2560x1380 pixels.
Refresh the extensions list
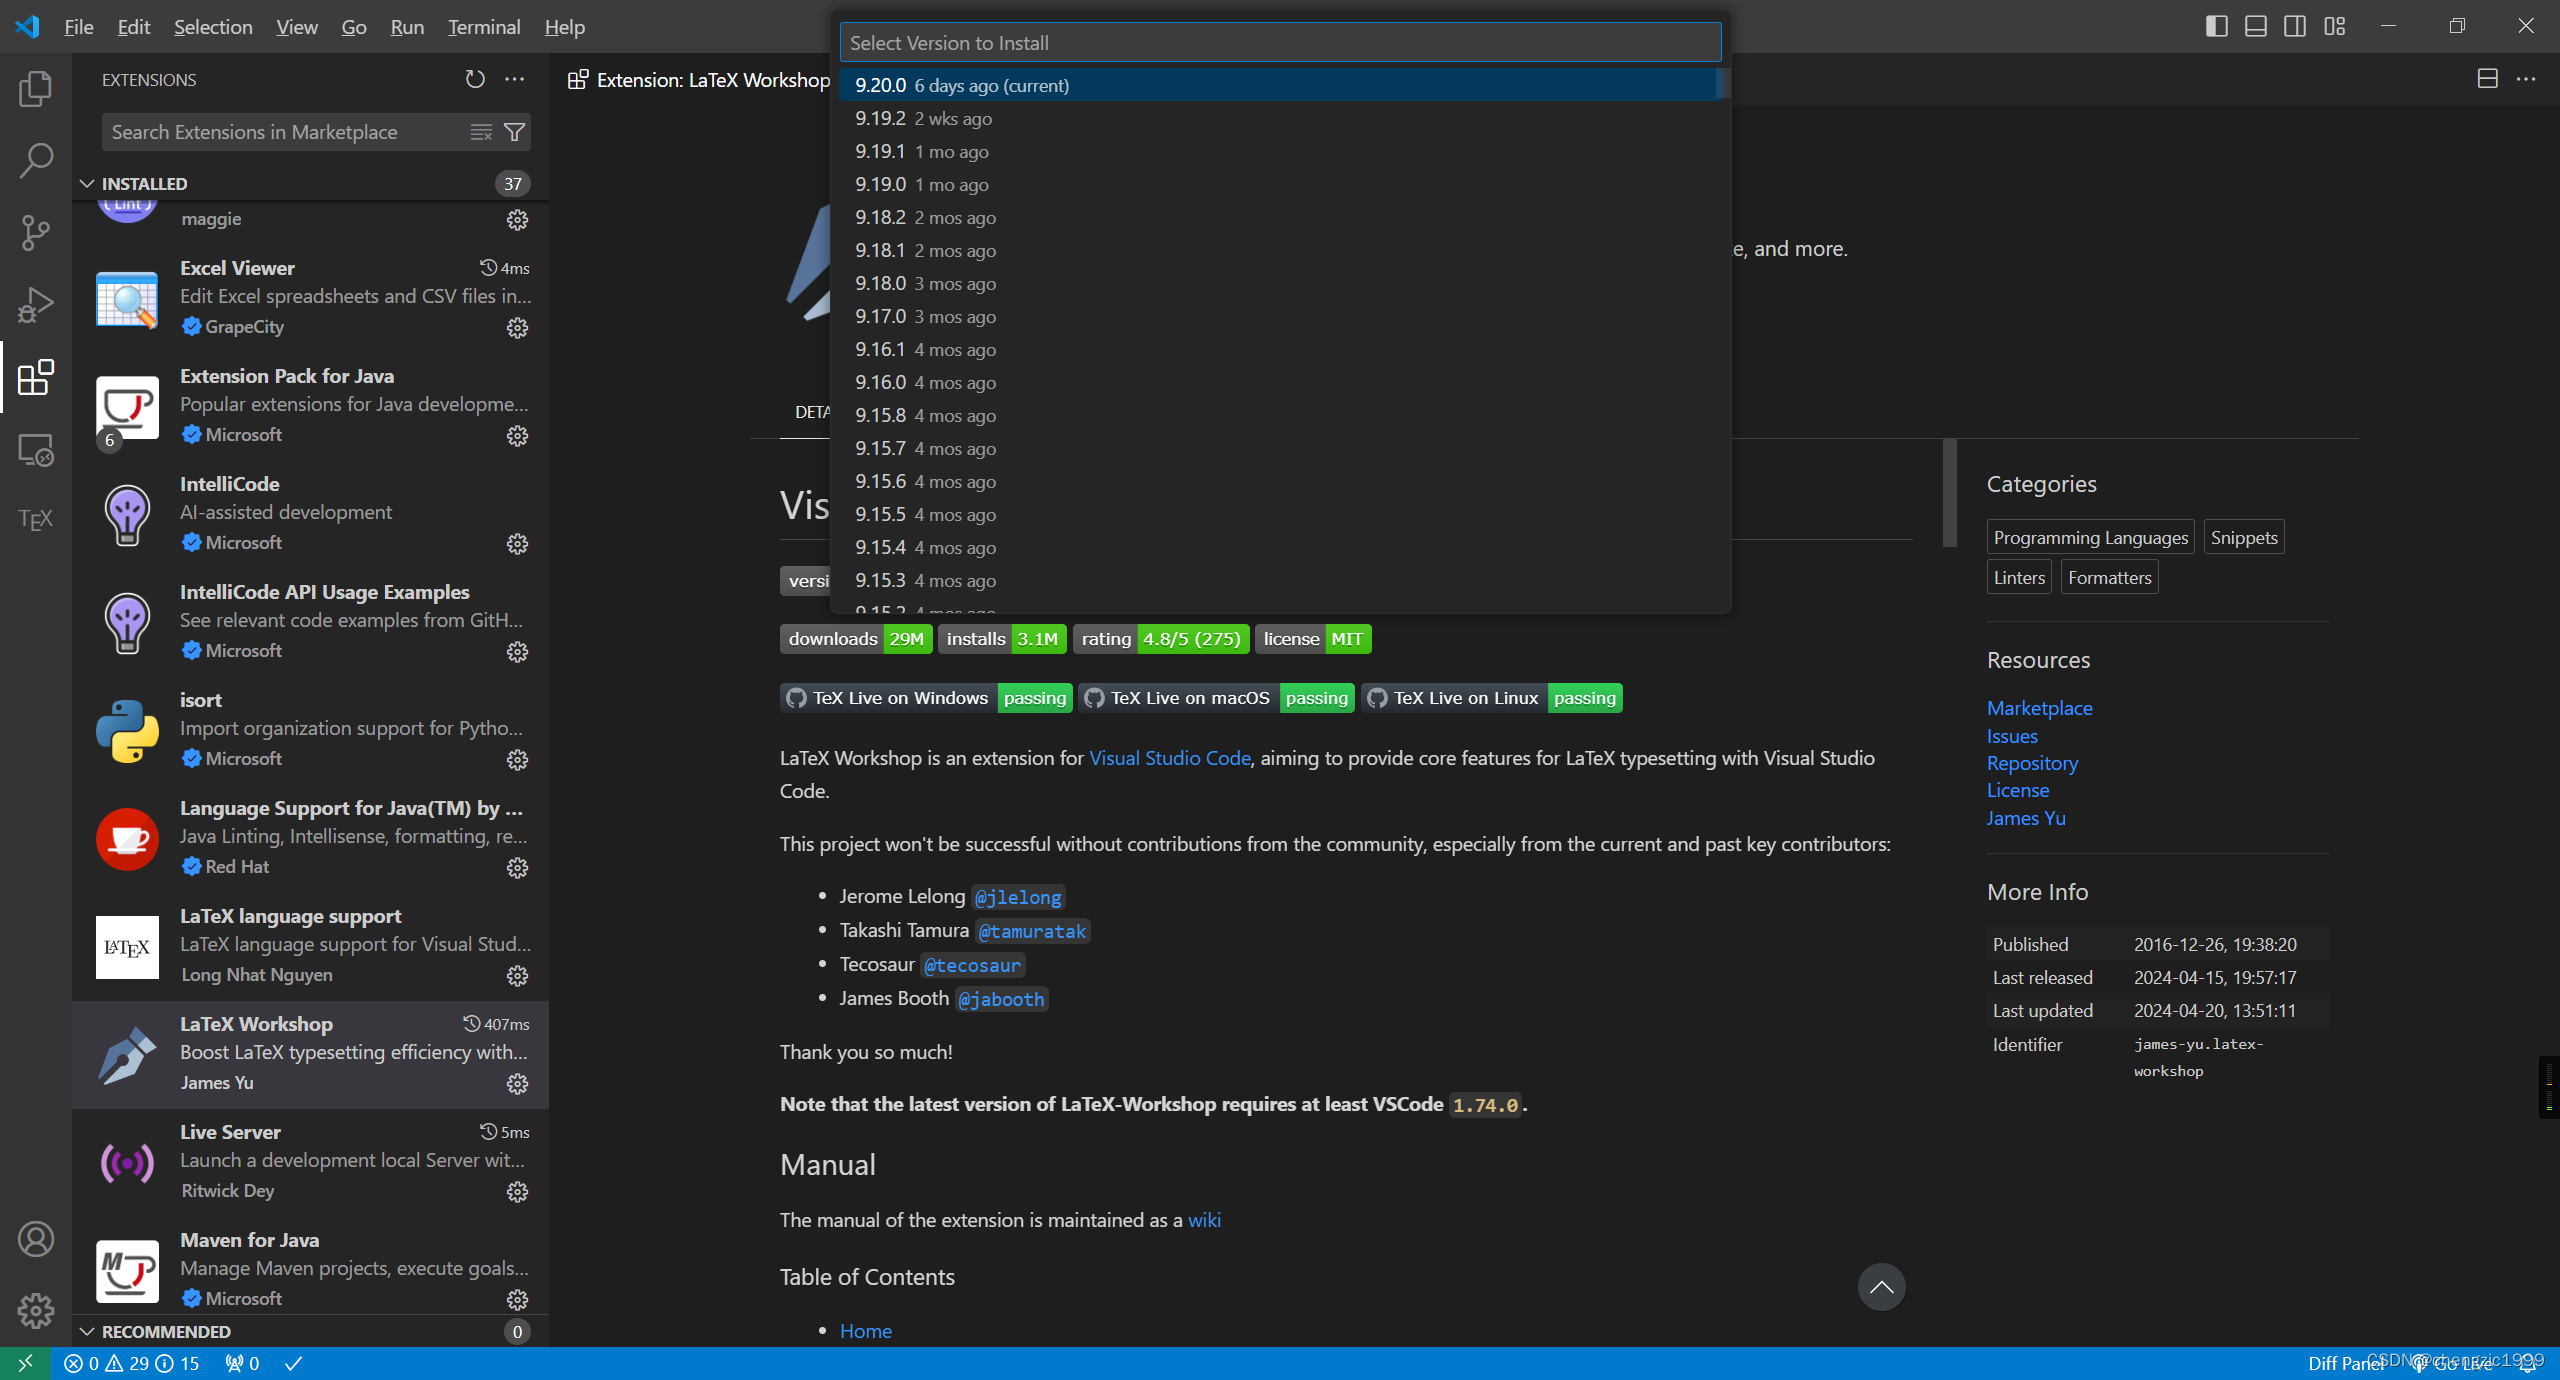(475, 79)
